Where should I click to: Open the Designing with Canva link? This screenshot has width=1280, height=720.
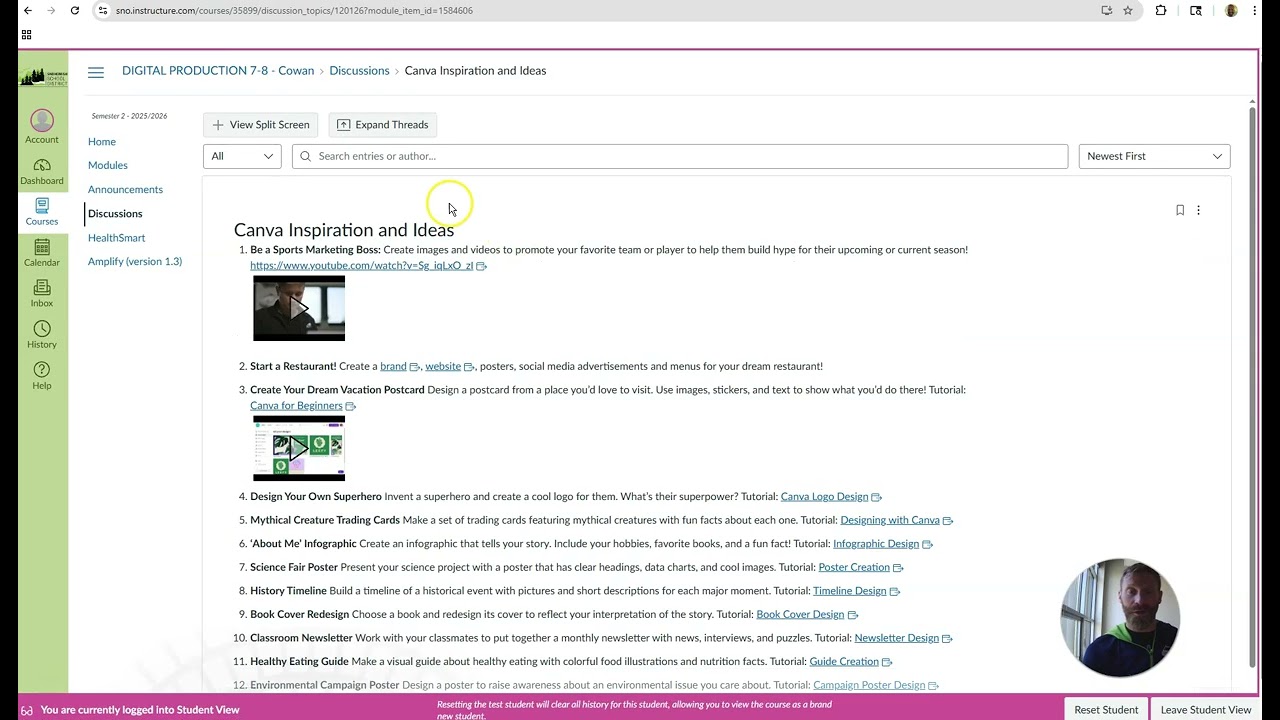click(x=890, y=520)
